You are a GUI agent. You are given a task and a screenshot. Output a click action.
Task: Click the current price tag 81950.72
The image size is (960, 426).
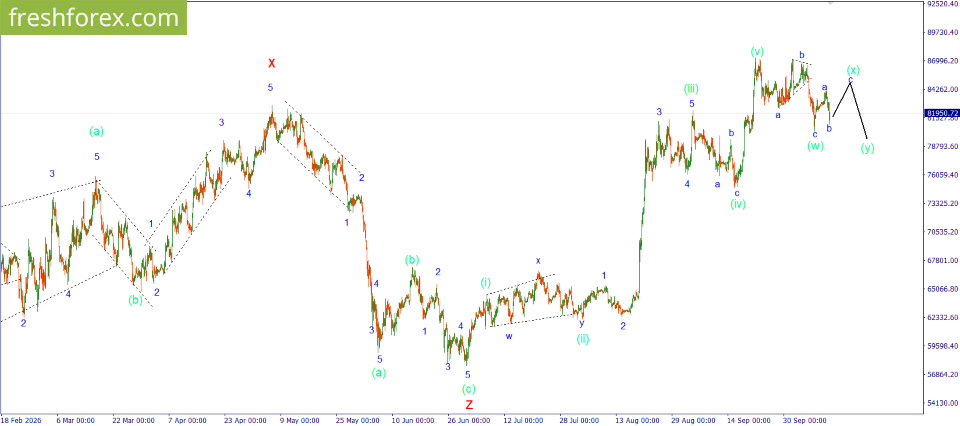click(941, 113)
